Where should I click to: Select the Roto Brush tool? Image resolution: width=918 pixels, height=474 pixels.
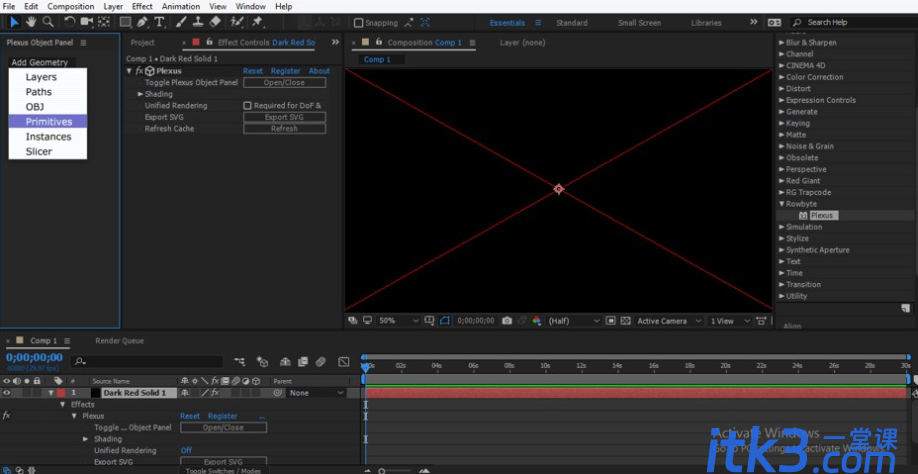tap(237, 22)
